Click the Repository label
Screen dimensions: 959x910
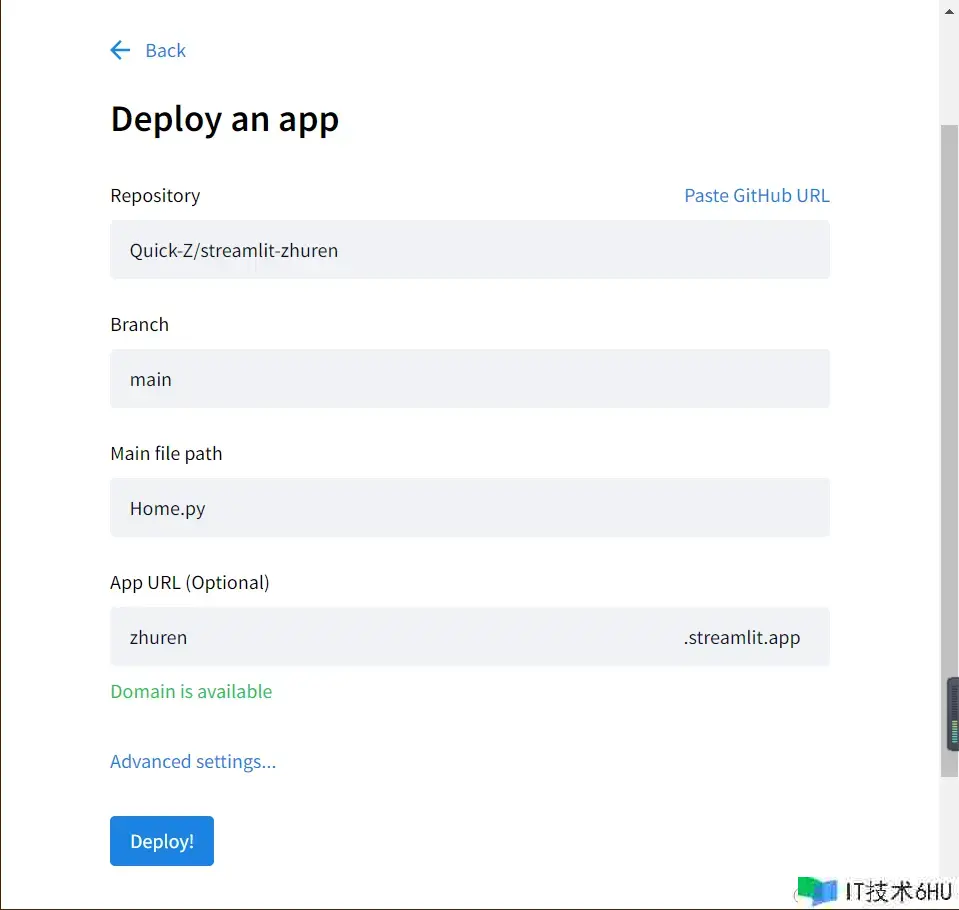pos(155,195)
